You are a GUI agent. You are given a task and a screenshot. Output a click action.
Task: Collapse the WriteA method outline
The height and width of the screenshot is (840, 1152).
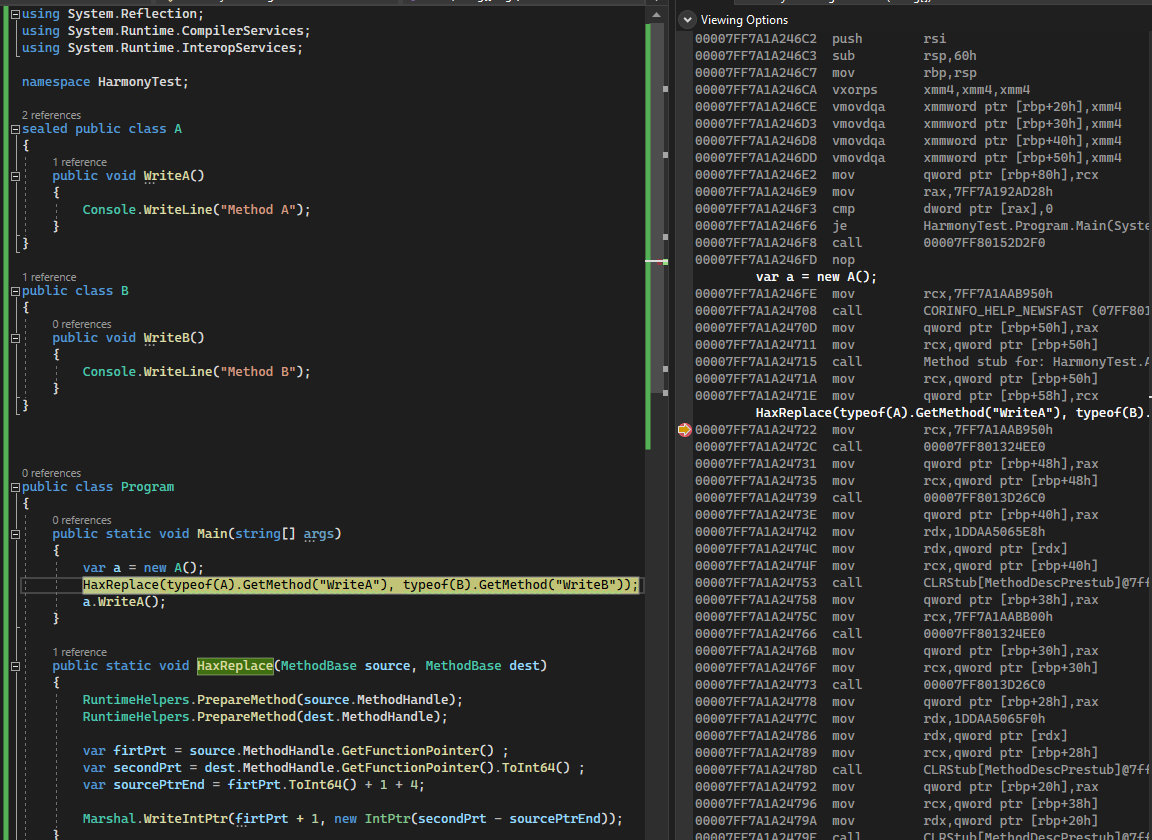point(15,176)
